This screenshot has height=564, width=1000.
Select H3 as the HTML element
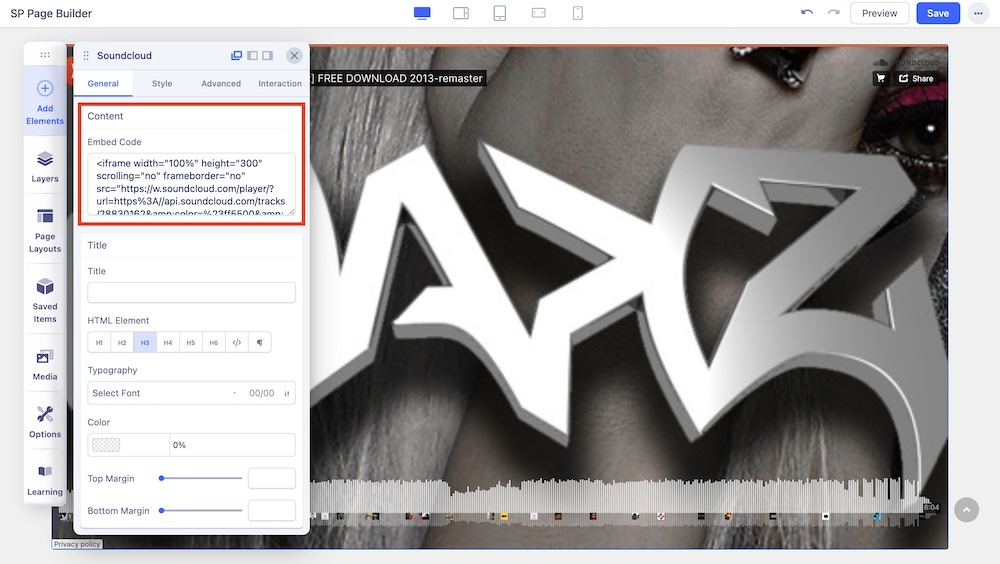pos(145,343)
